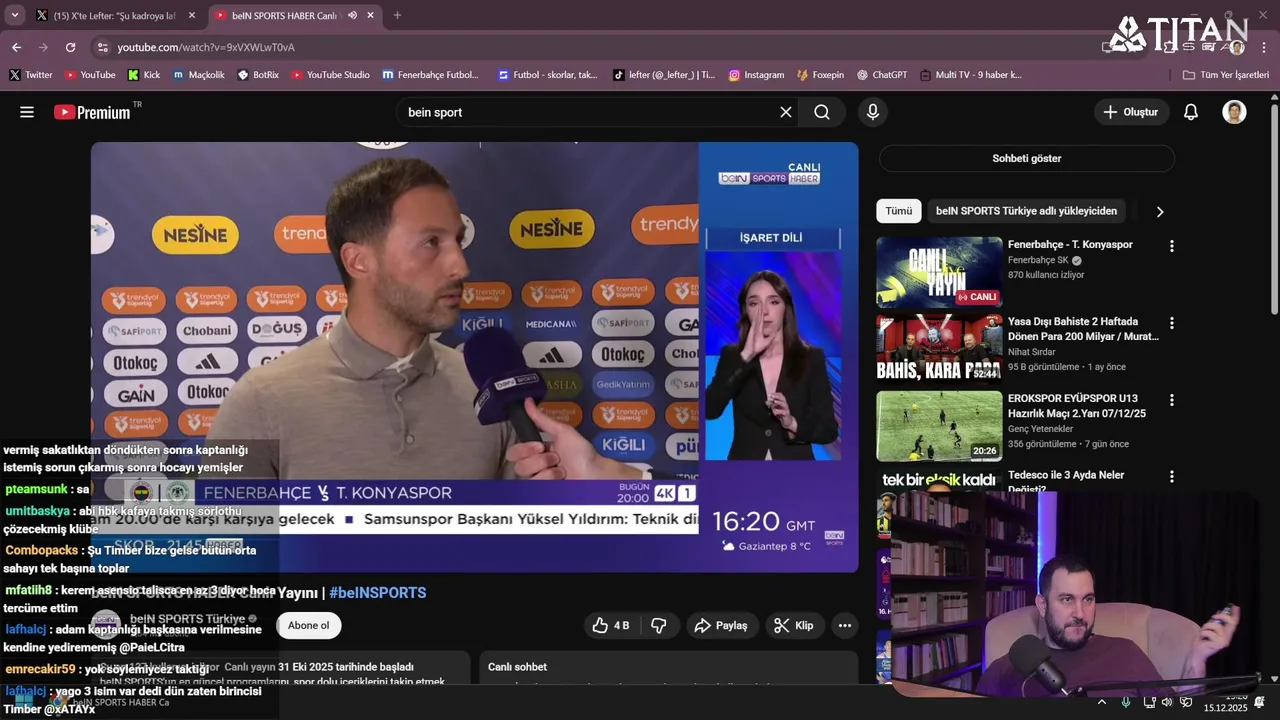Open network settings in system tray
Screen dimensions: 1280x720
click(x=1149, y=702)
